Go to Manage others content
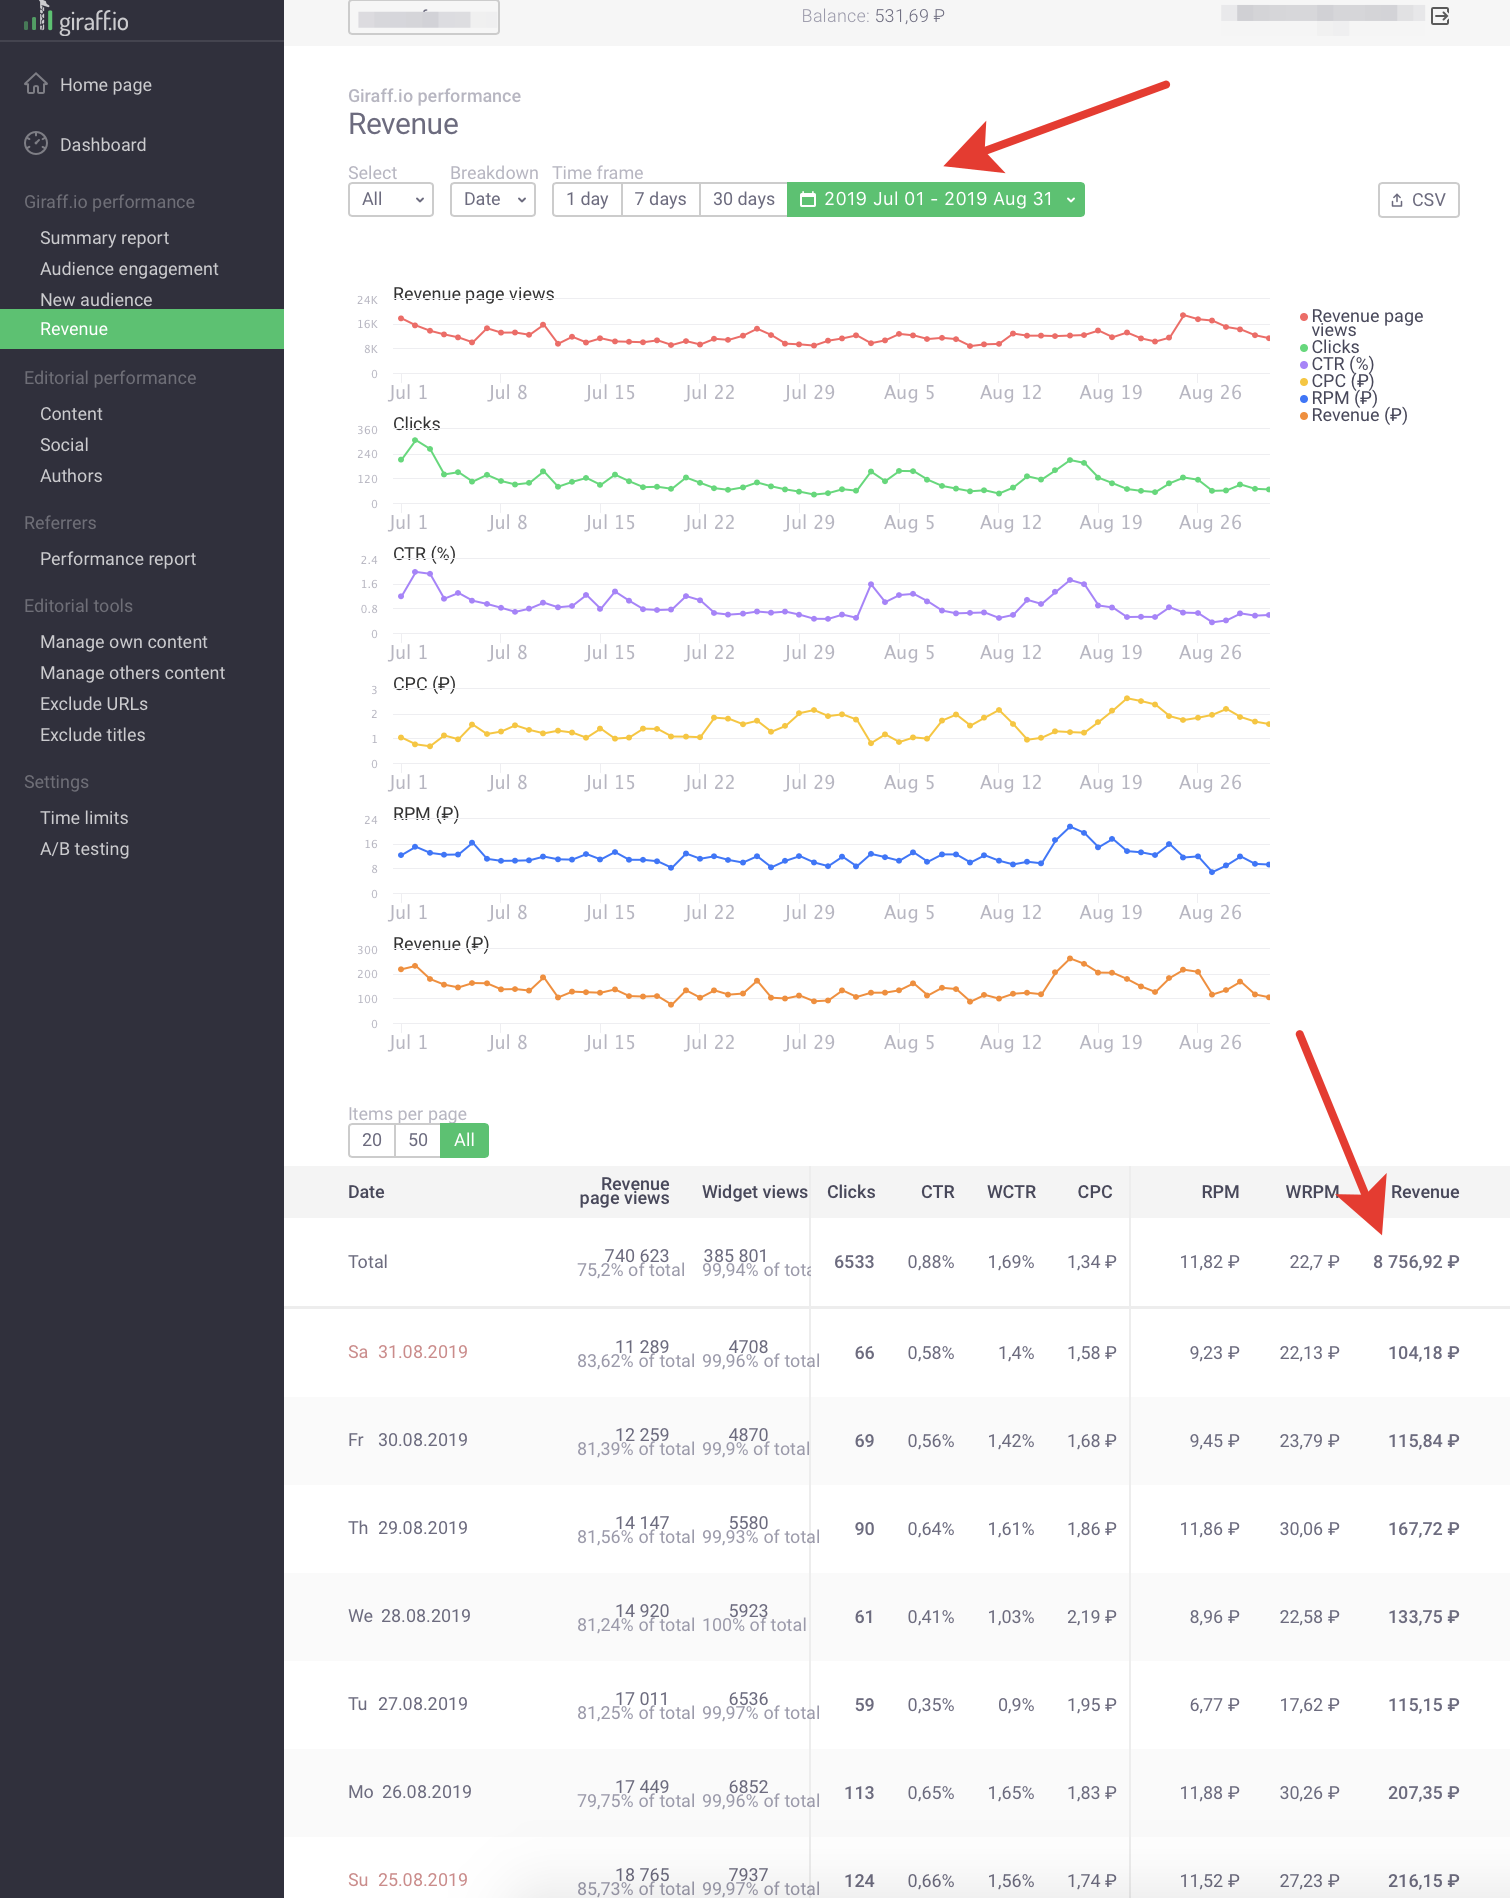This screenshot has width=1510, height=1898. [132, 673]
